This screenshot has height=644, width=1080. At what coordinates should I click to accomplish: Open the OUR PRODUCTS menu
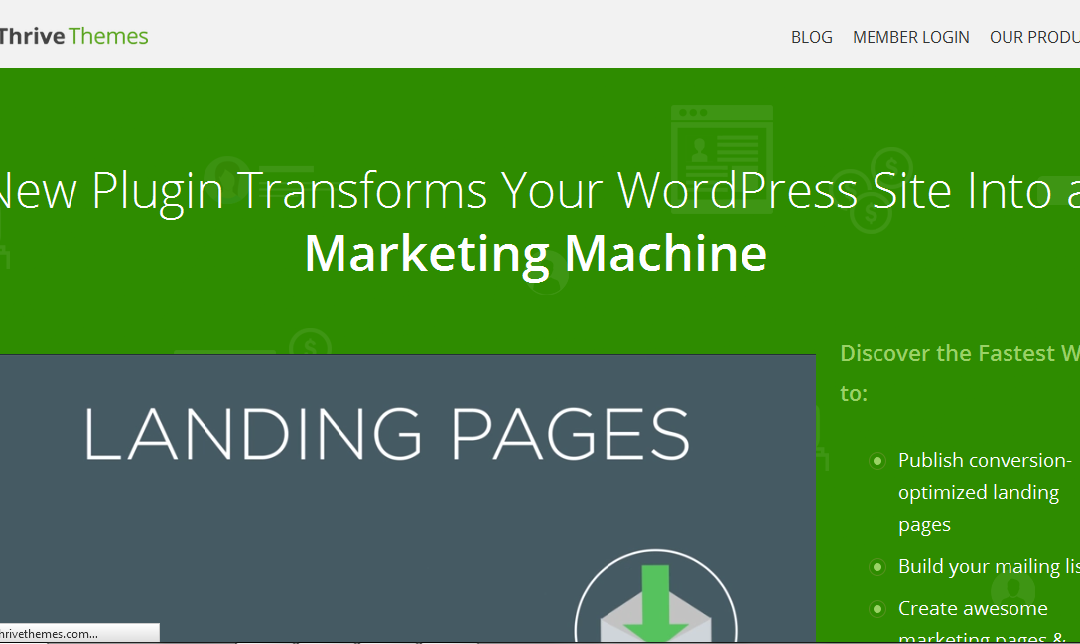pyautogui.click(x=1035, y=37)
